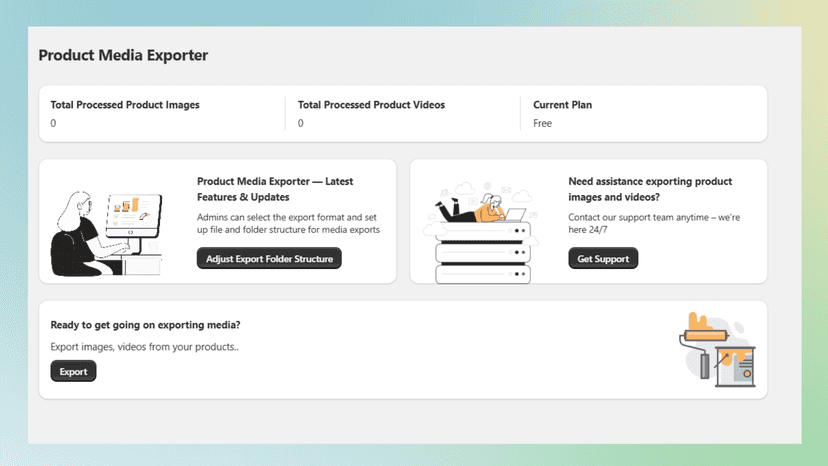Click the paint roller illustration

coord(703,343)
